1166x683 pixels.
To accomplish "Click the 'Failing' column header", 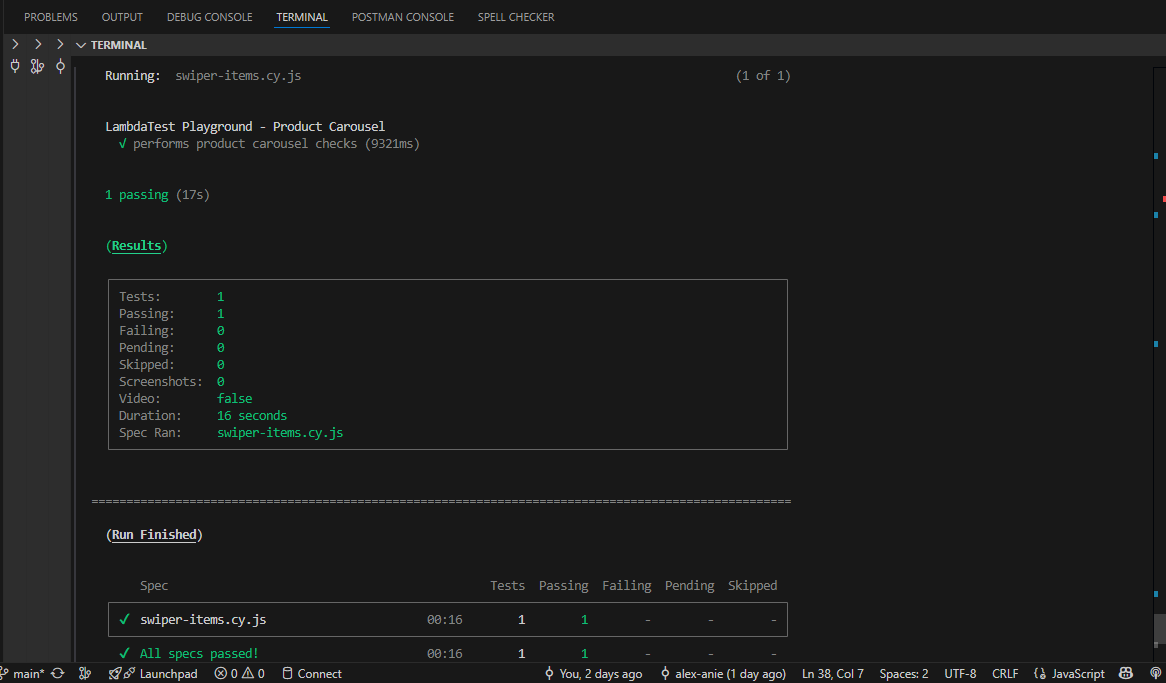I will click(x=627, y=586).
